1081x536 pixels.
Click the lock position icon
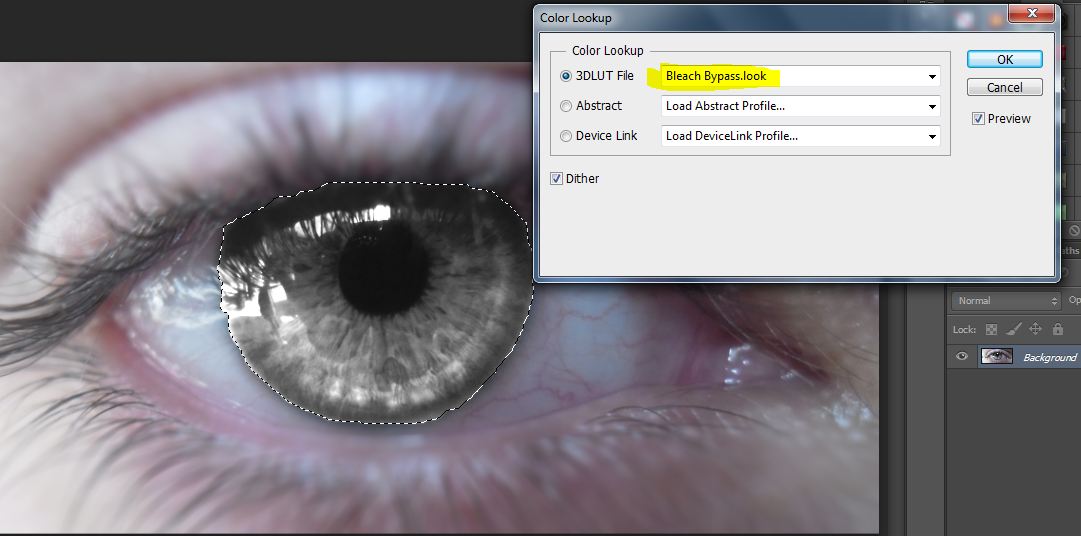point(1035,330)
